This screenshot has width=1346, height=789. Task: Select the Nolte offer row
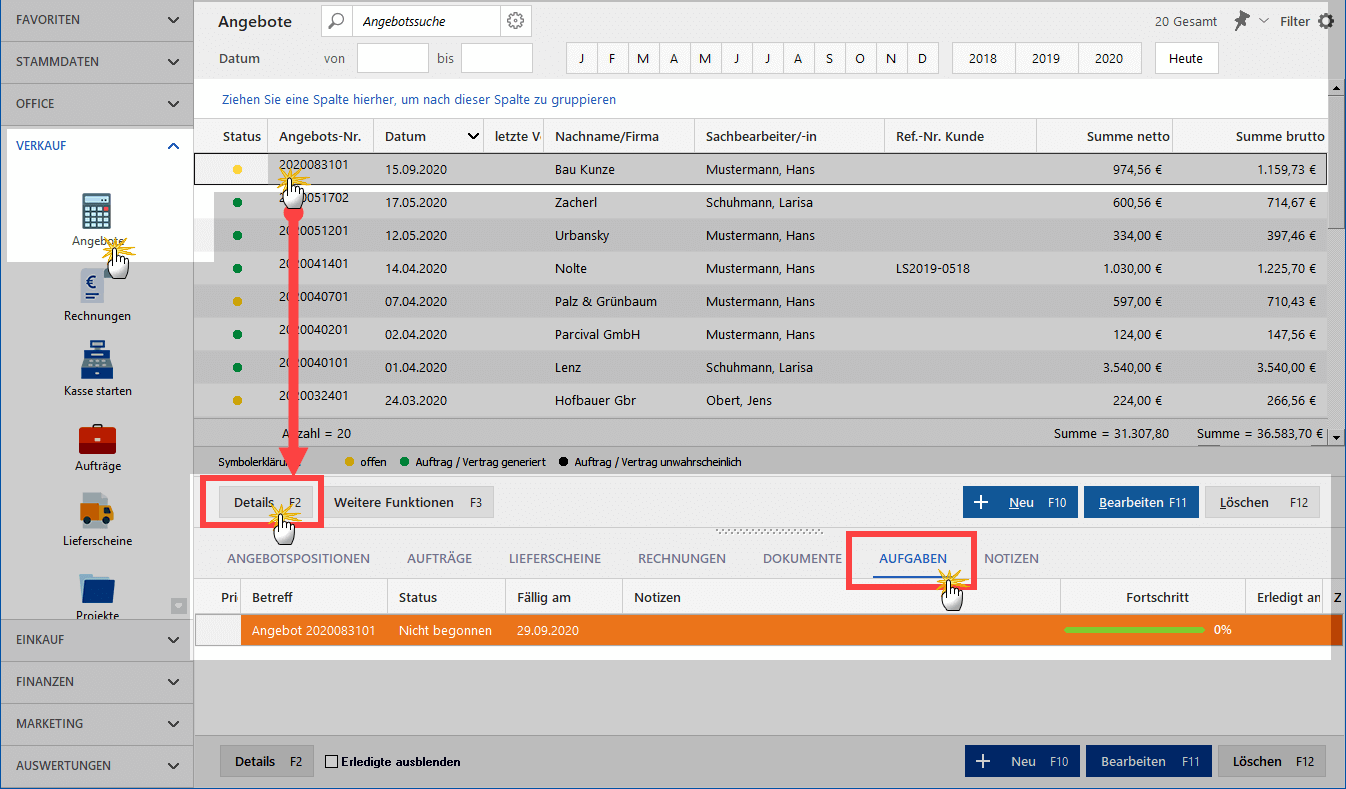(761, 269)
